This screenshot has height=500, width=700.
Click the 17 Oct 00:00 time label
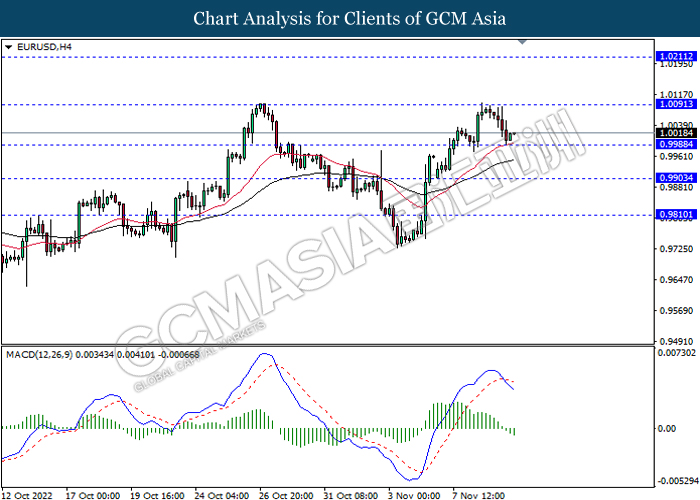pyautogui.click(x=93, y=495)
